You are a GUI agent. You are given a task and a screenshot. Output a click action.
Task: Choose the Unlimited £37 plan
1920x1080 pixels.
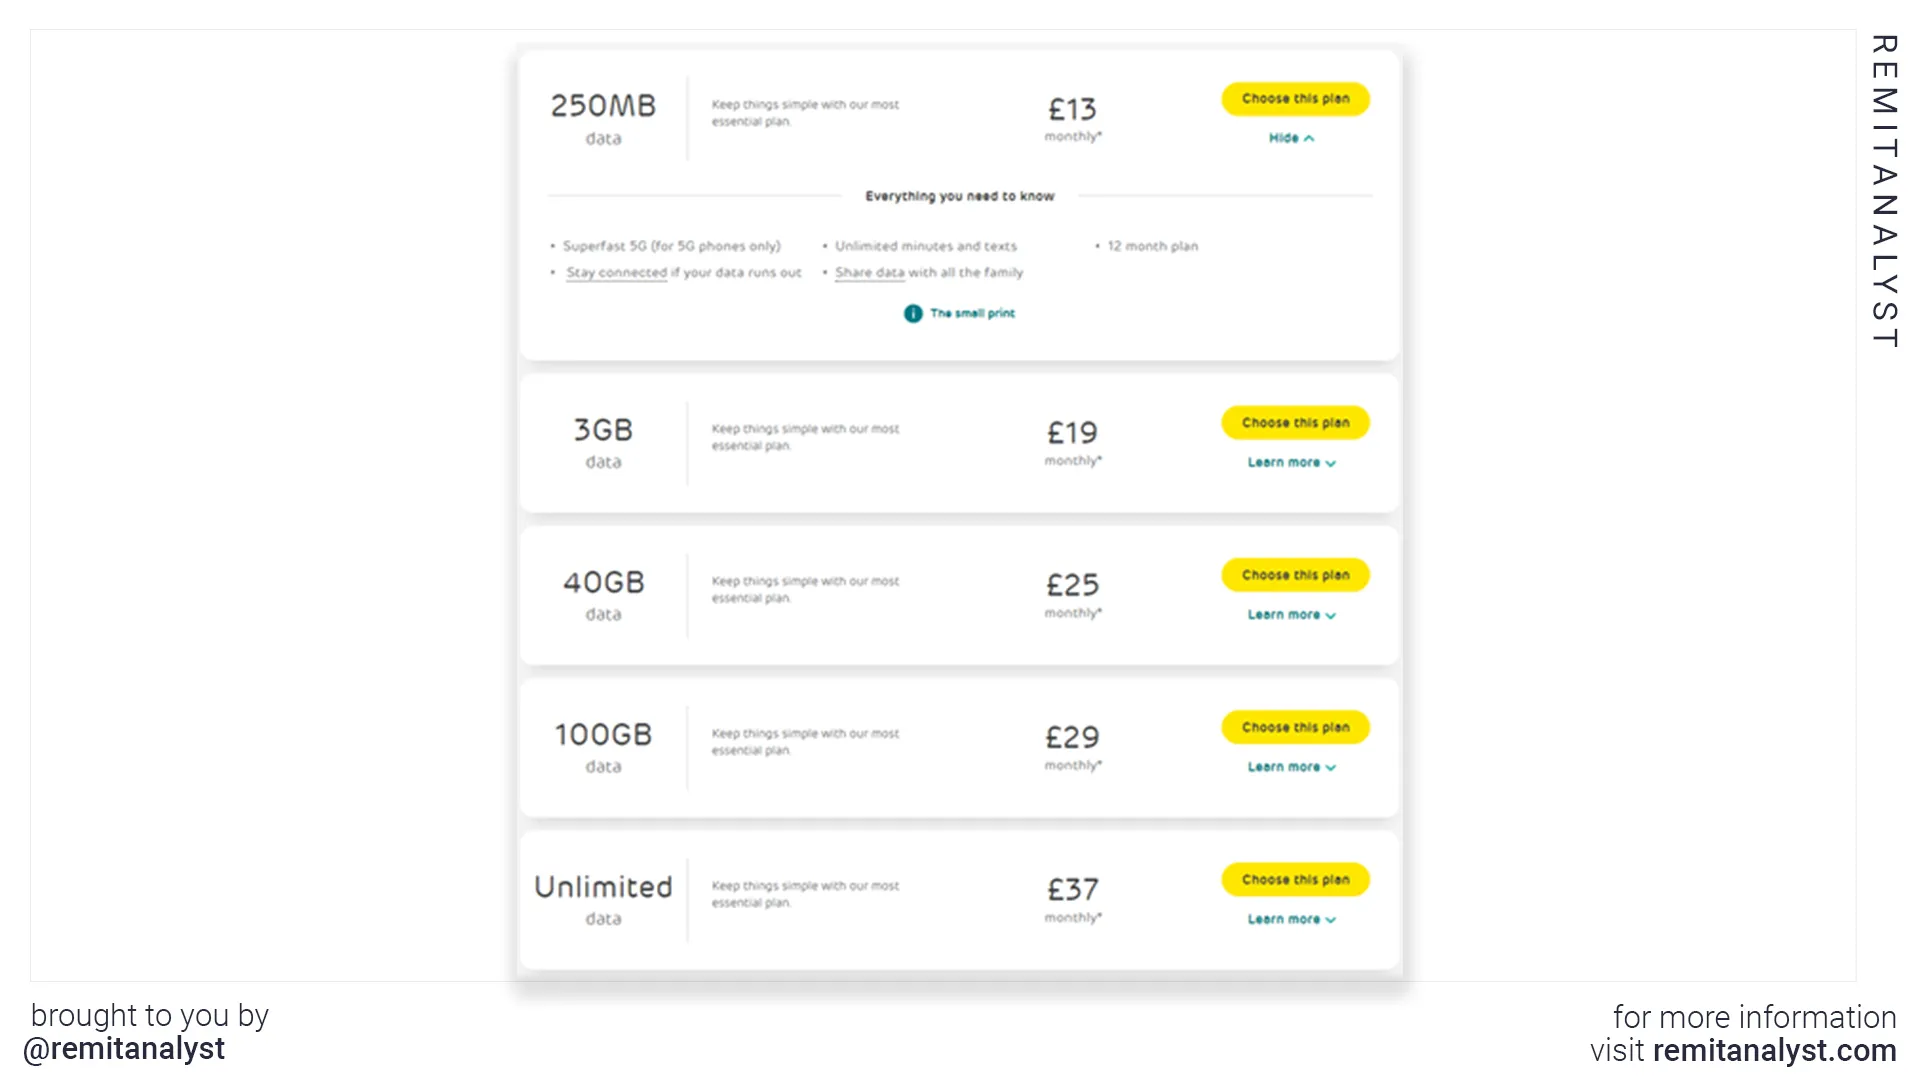point(1295,880)
